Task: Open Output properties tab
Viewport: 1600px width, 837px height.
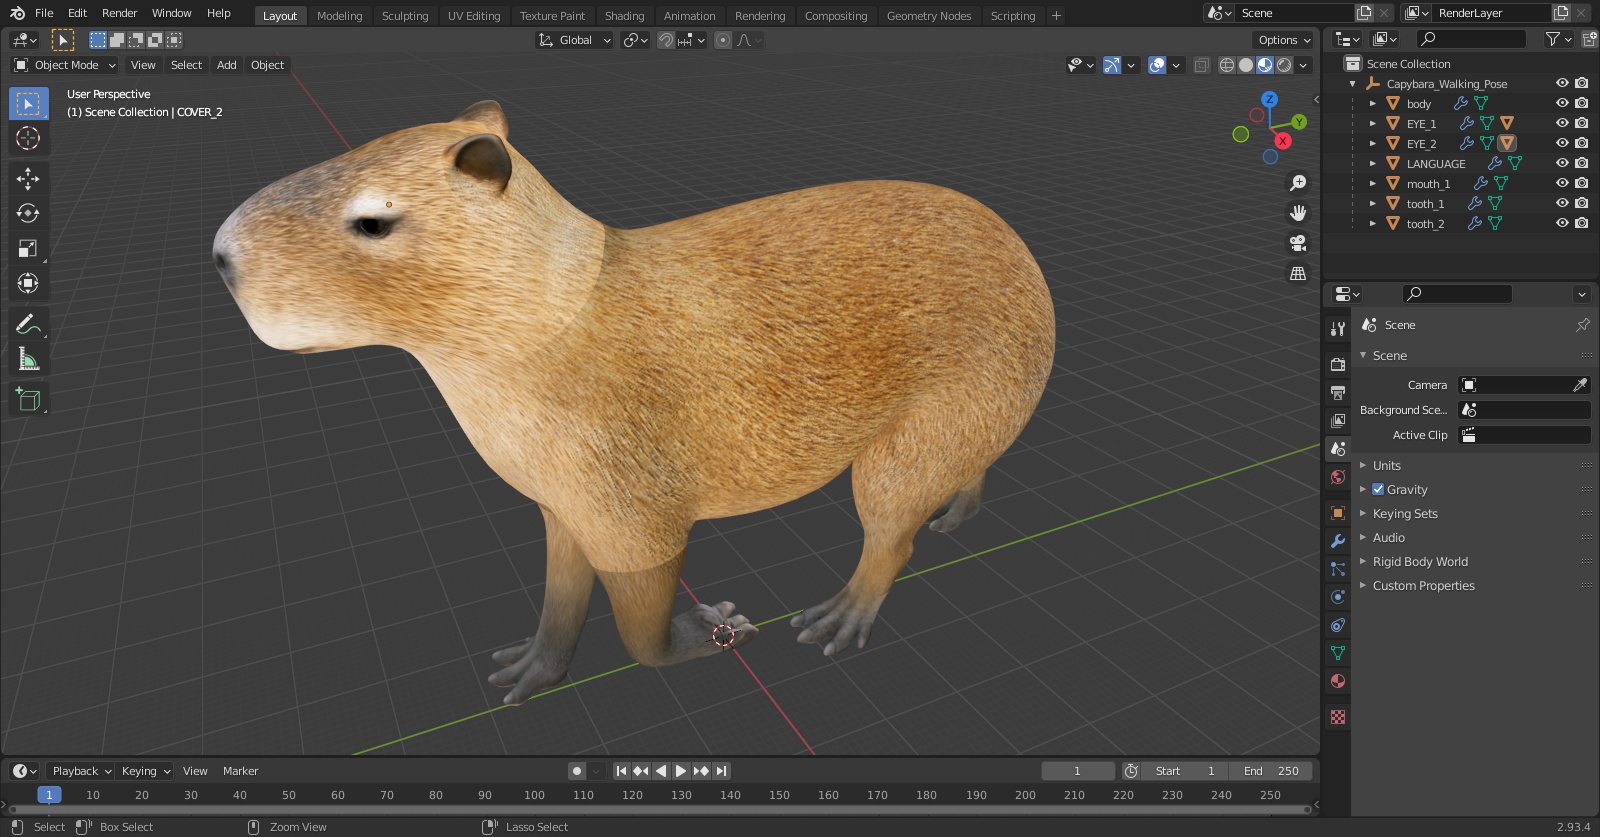Action: coord(1338,393)
